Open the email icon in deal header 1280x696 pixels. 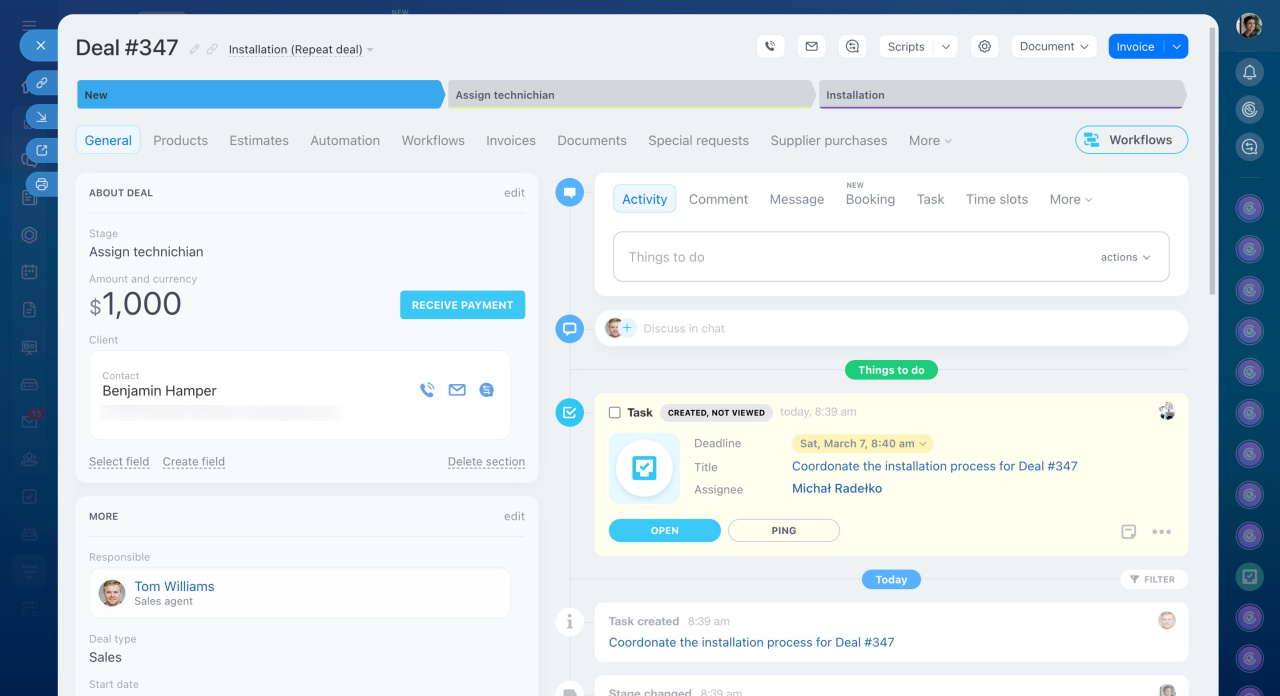coord(811,46)
